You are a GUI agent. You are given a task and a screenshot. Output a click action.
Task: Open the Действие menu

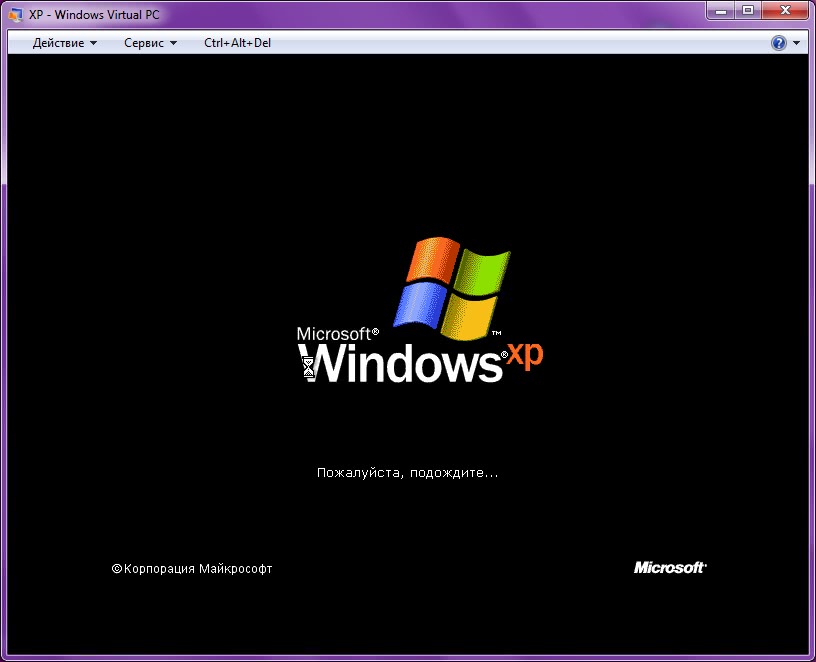coord(65,43)
